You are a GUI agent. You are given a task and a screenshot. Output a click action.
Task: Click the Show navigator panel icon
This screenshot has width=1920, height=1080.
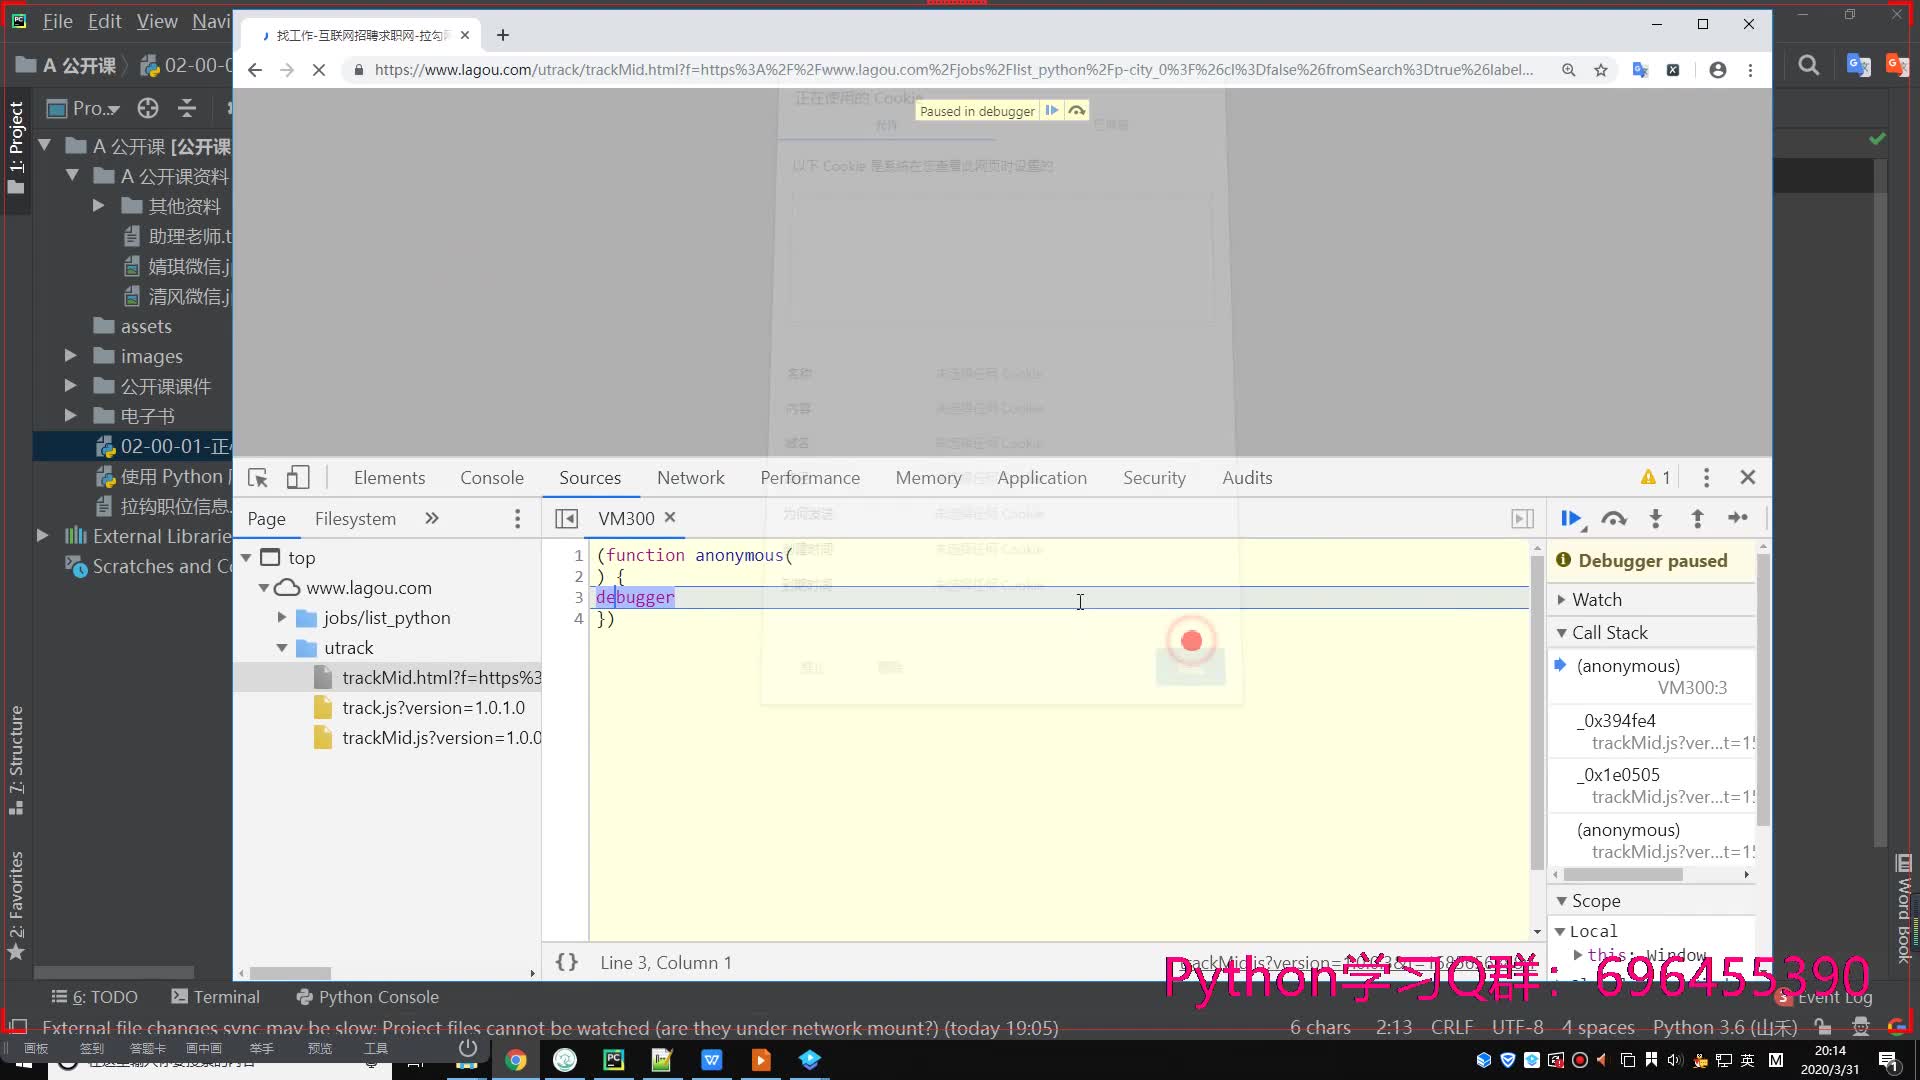pyautogui.click(x=567, y=517)
